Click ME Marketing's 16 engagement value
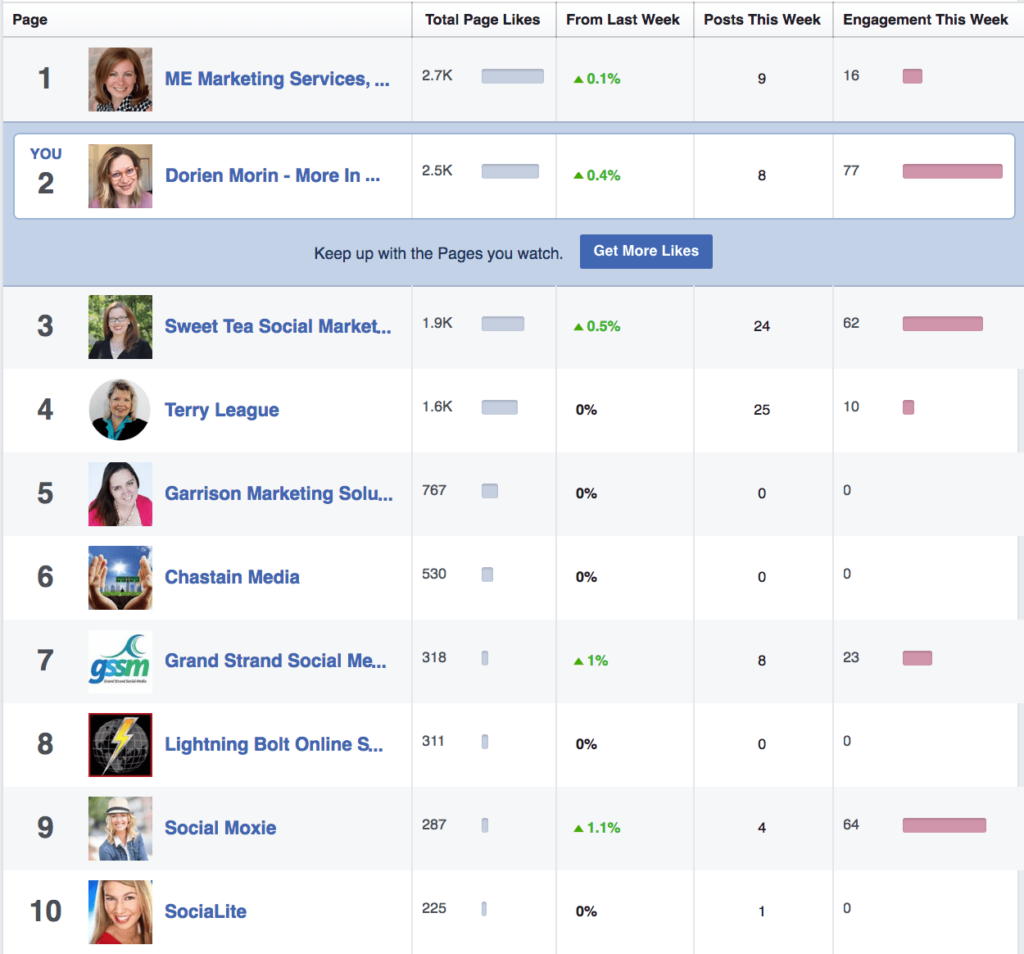This screenshot has height=954, width=1024. (x=851, y=76)
